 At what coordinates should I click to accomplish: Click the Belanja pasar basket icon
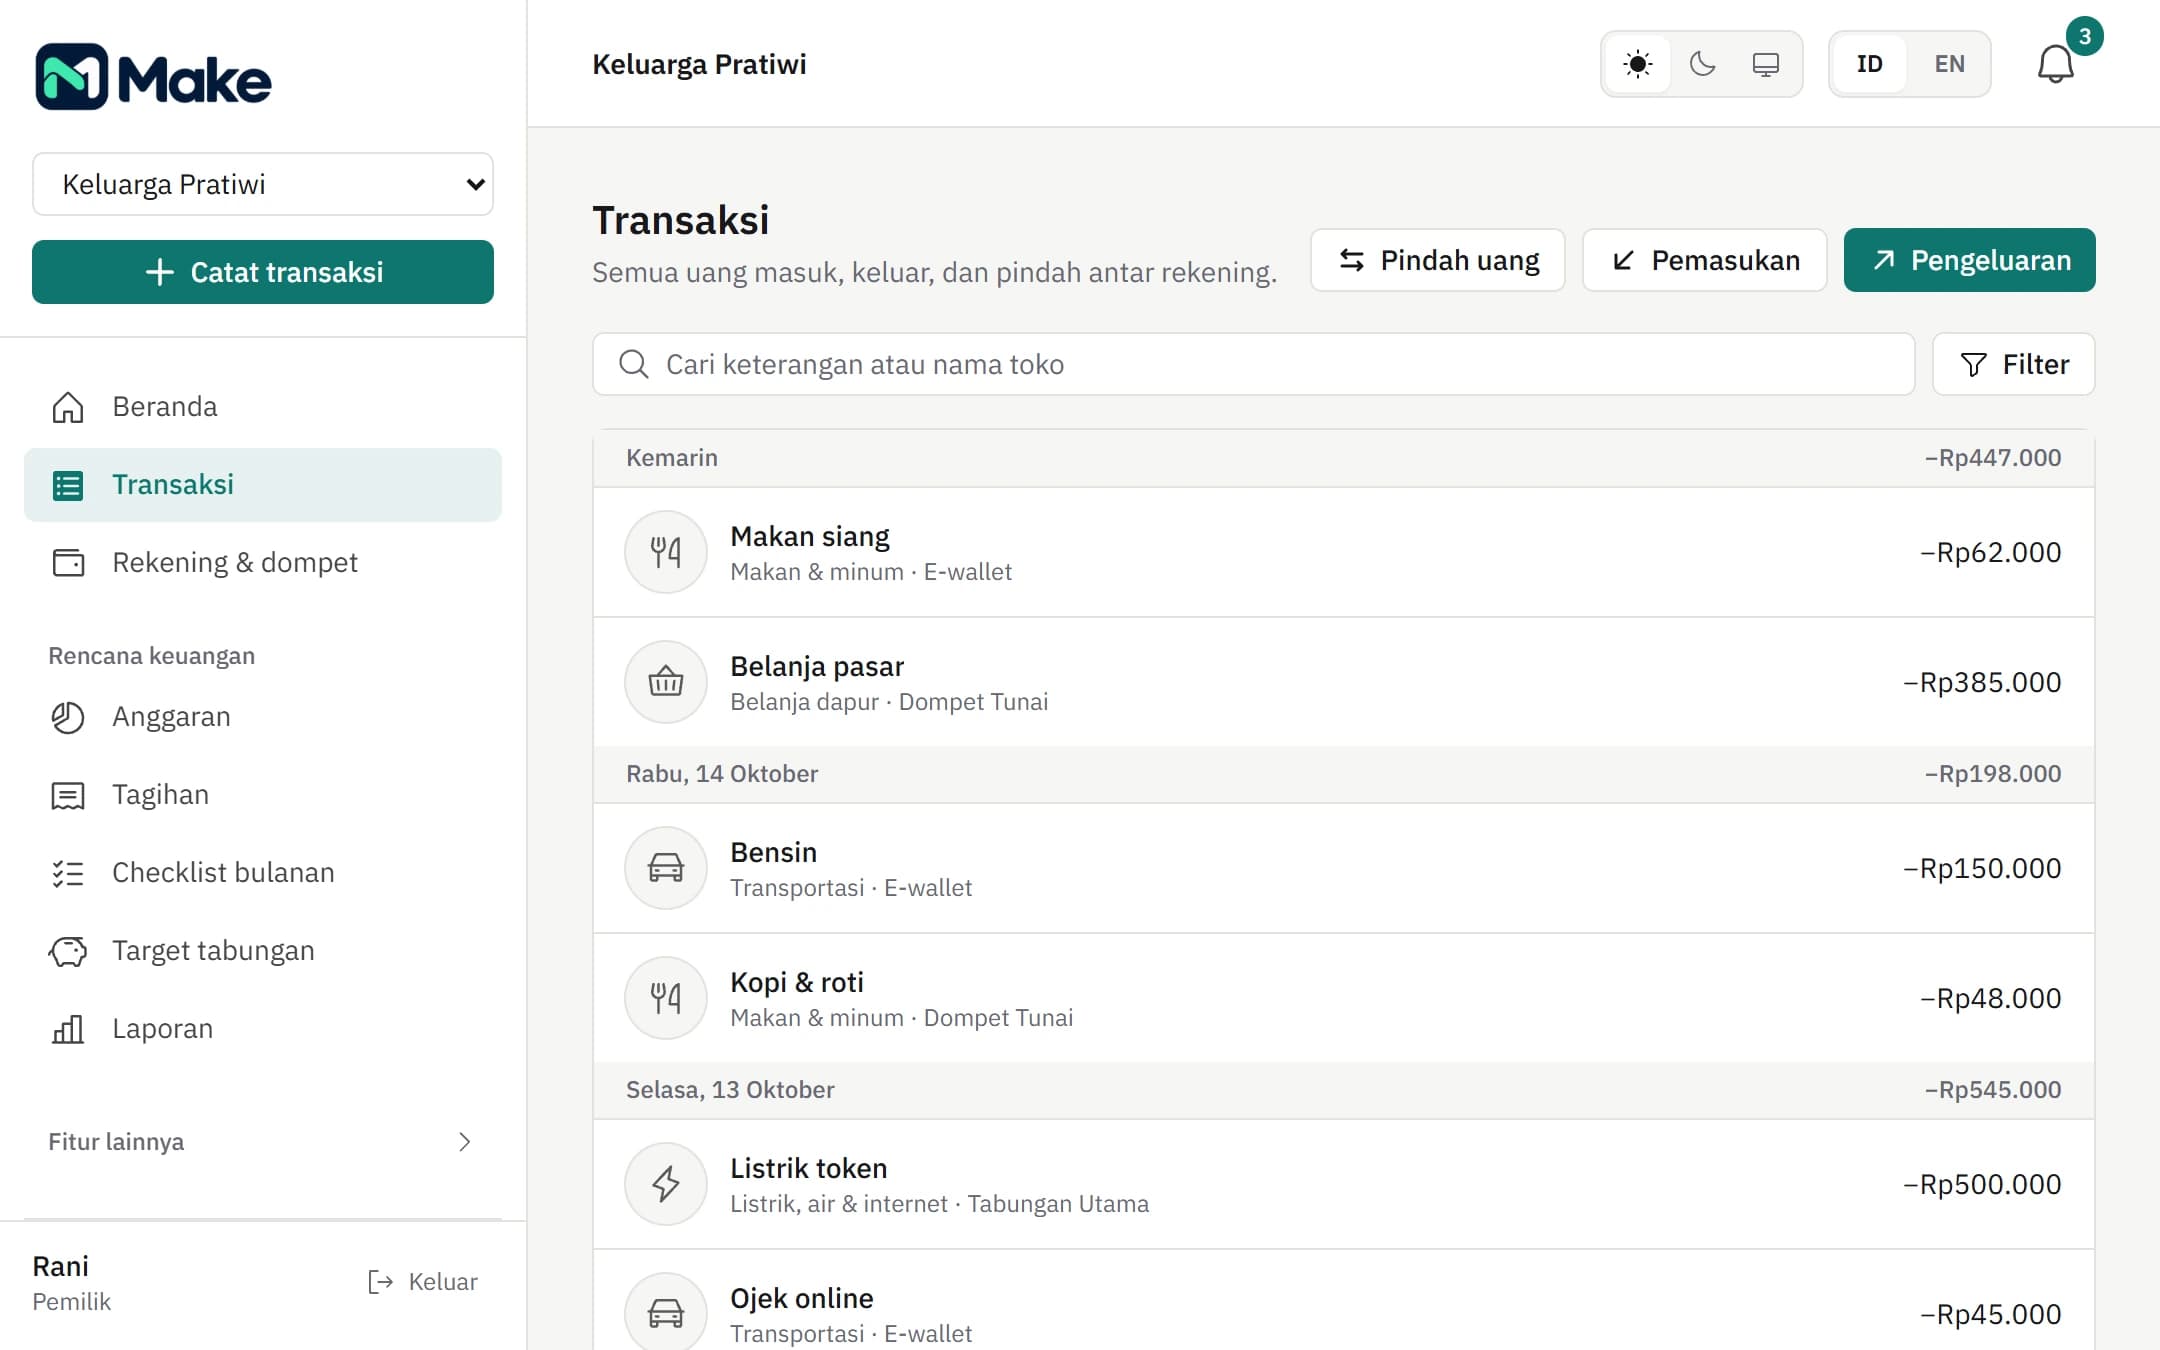666,682
